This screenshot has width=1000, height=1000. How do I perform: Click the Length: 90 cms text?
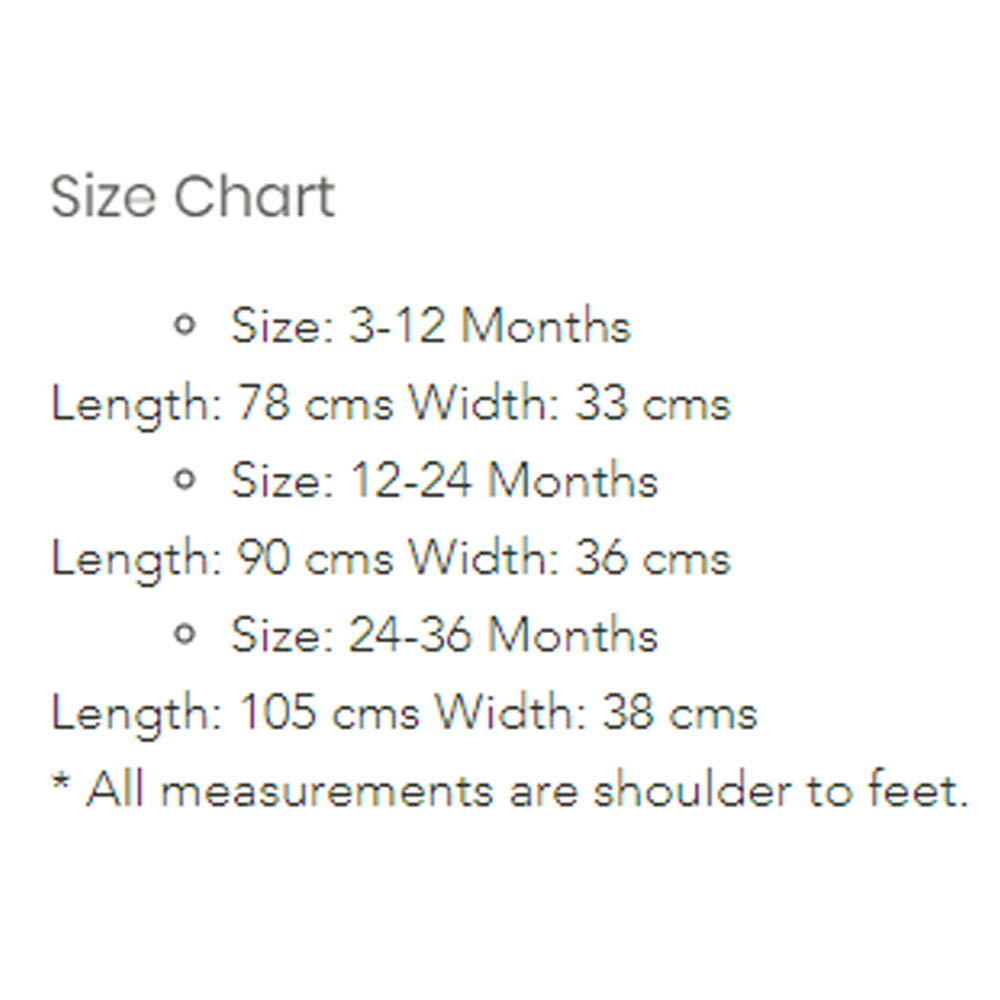point(222,559)
